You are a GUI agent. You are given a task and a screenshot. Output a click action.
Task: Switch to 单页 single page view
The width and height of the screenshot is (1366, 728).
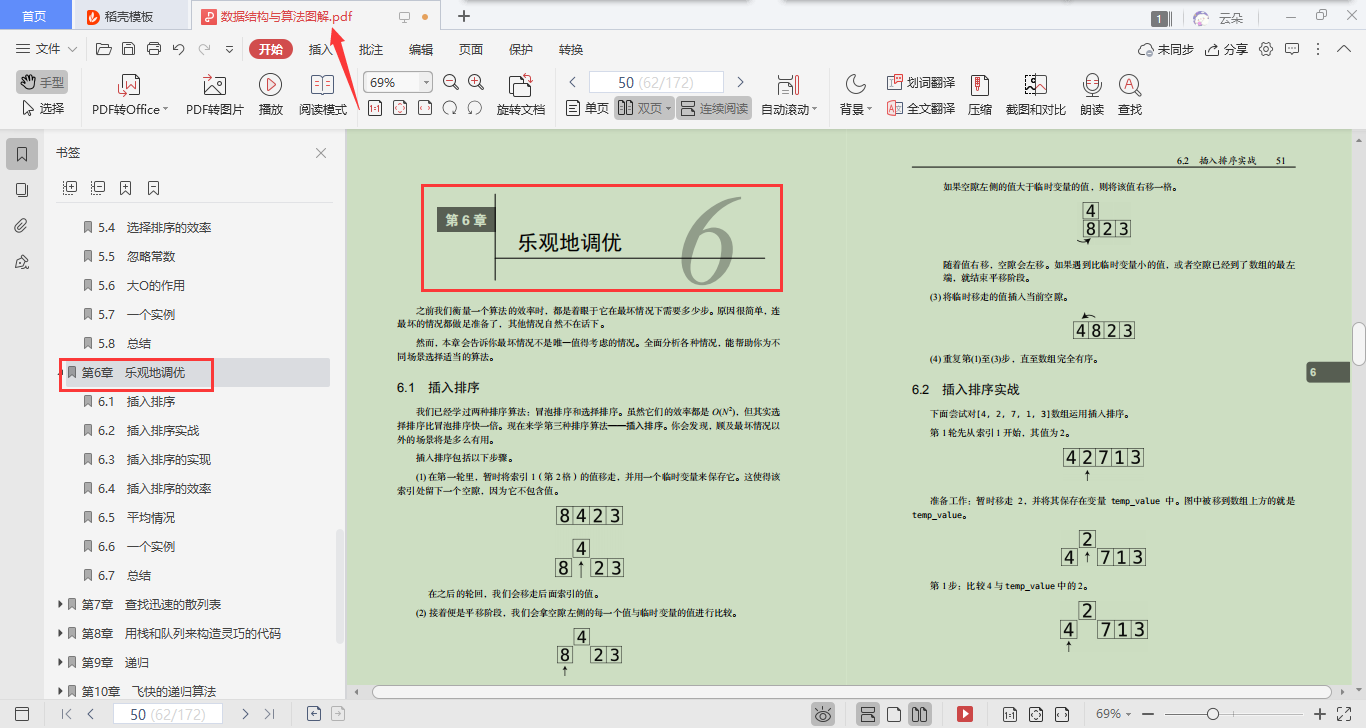coord(587,108)
